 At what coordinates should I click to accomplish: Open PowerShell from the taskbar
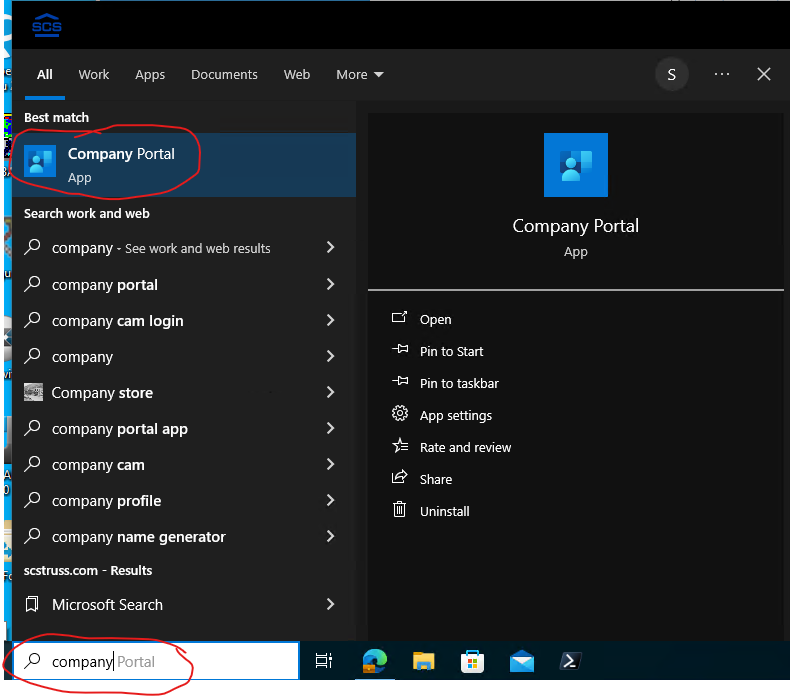click(x=570, y=661)
